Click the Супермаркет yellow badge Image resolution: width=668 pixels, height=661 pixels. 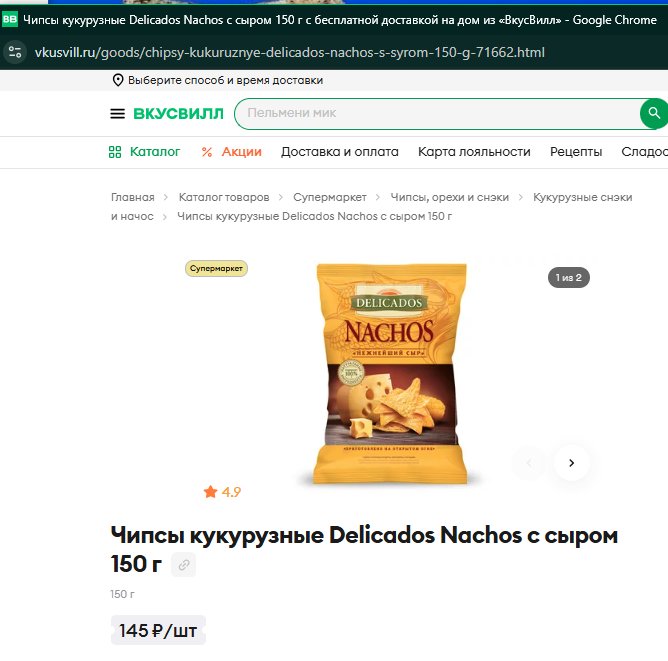point(216,268)
